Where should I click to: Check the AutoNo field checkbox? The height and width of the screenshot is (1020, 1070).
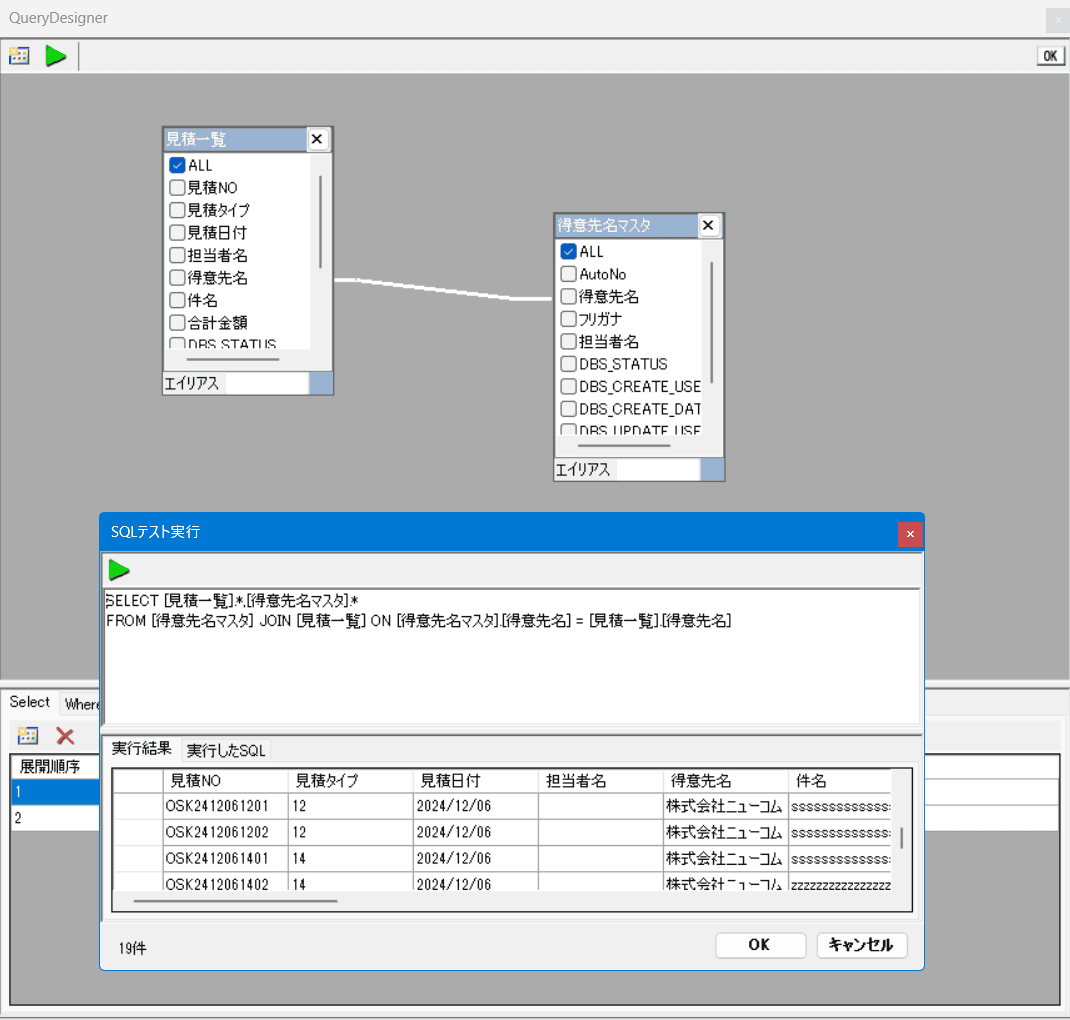coord(569,274)
